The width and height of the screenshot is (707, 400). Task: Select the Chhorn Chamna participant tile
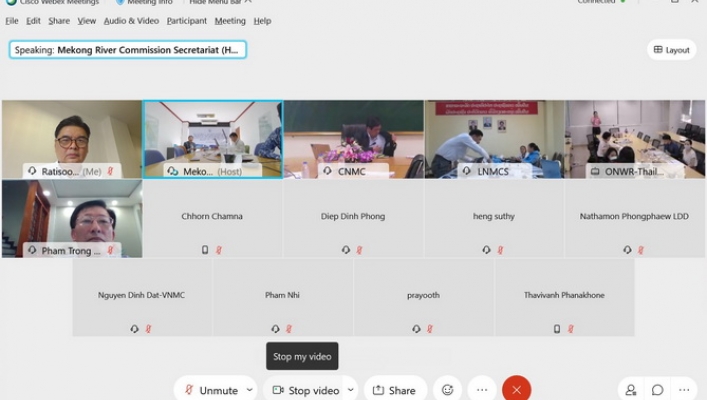tap(212, 219)
